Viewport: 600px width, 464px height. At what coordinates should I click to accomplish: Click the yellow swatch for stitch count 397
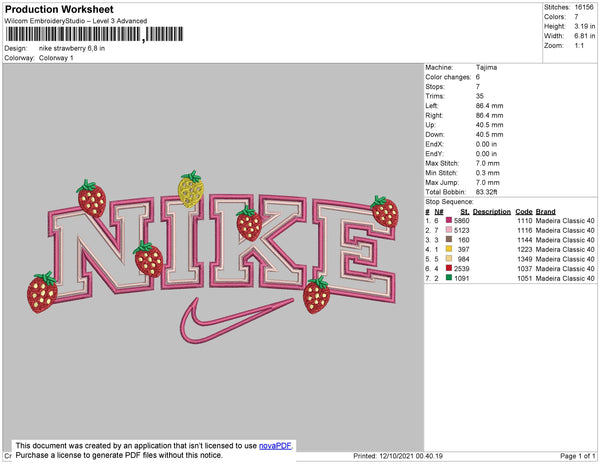point(449,249)
